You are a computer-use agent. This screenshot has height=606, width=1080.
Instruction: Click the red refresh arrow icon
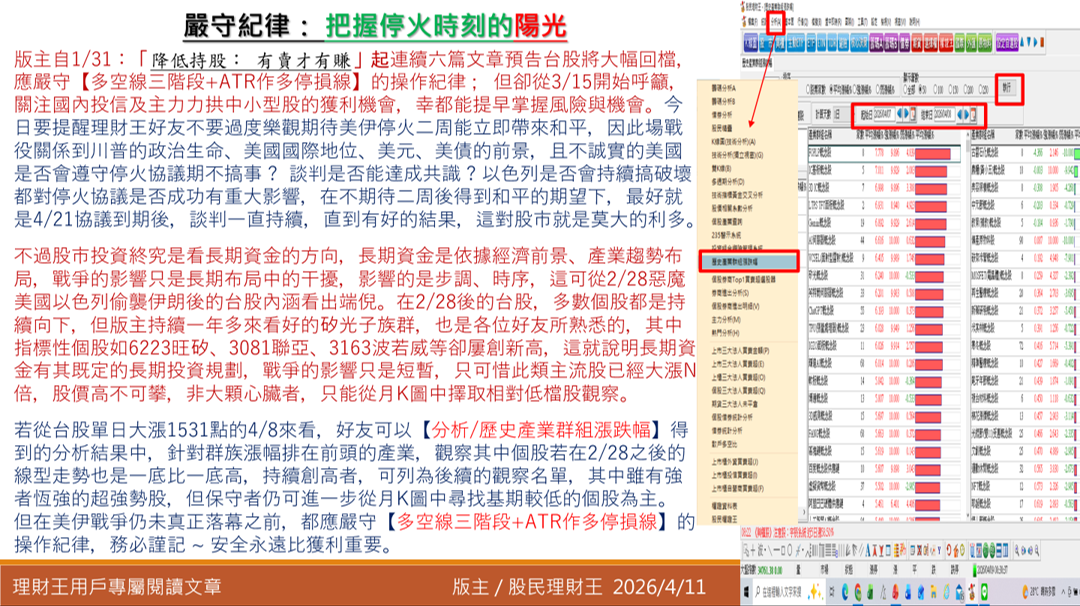tap(948, 551)
